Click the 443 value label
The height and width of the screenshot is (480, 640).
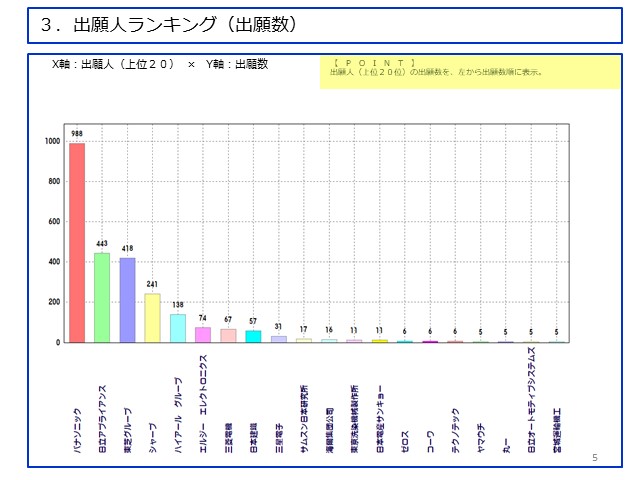tap(102, 244)
